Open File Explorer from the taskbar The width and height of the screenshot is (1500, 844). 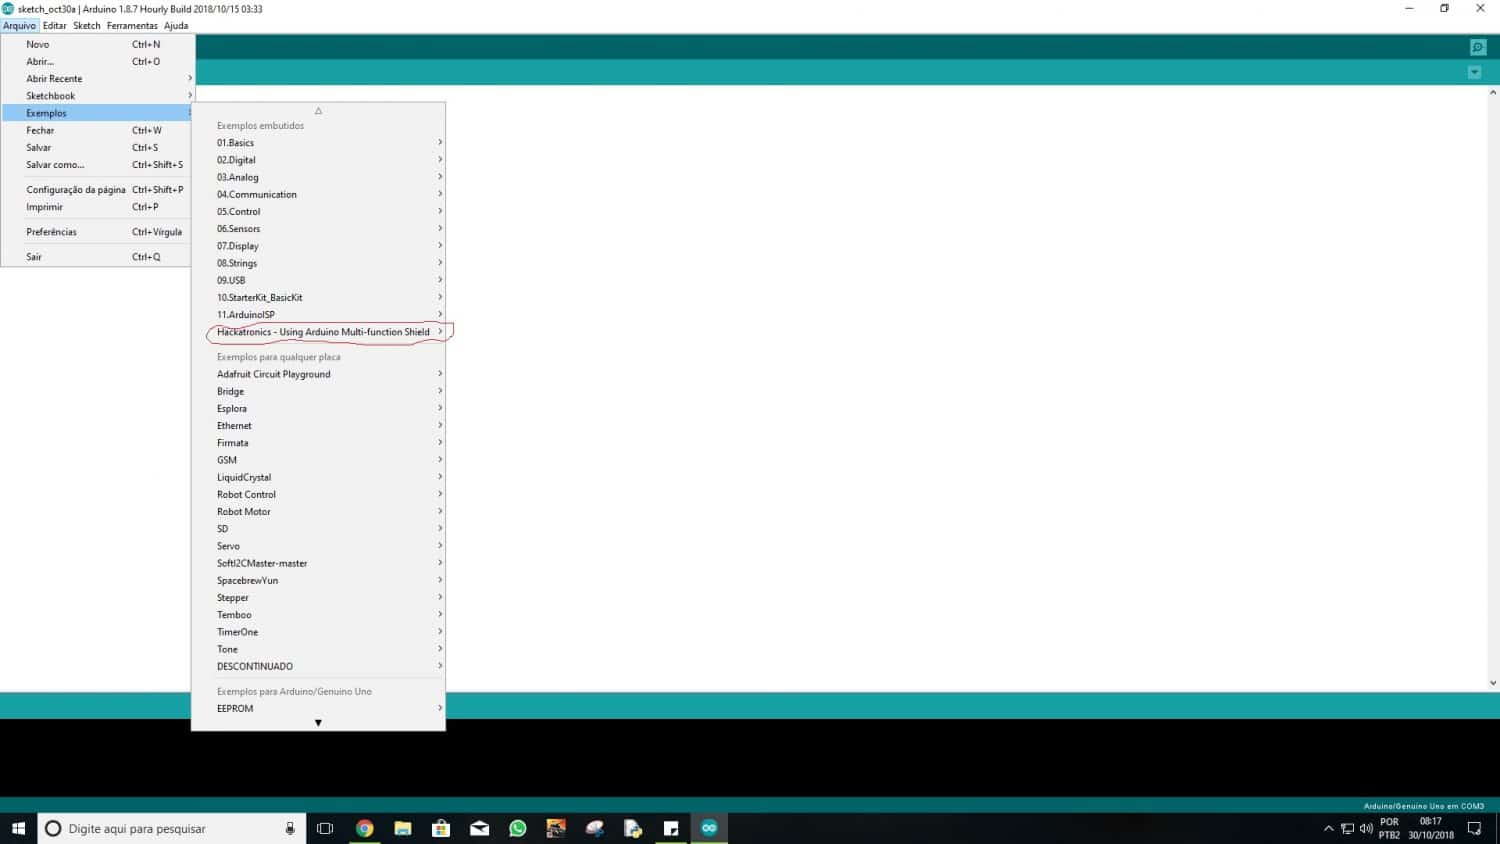coord(403,828)
